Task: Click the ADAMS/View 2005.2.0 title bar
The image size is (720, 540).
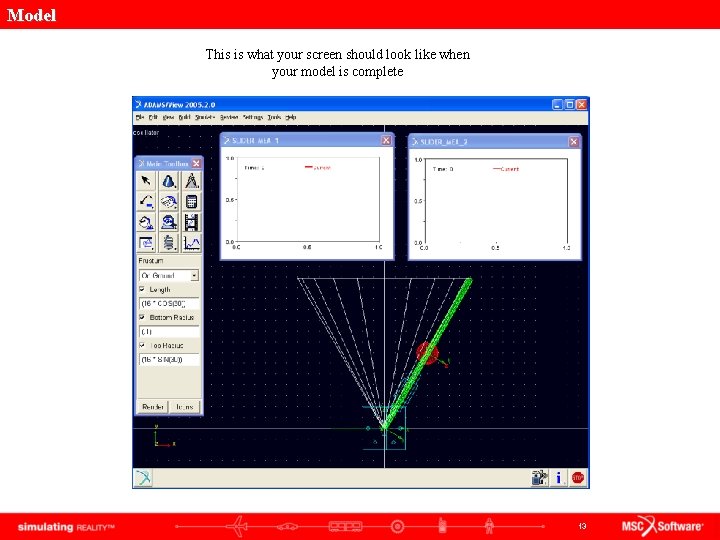Action: pos(342,105)
